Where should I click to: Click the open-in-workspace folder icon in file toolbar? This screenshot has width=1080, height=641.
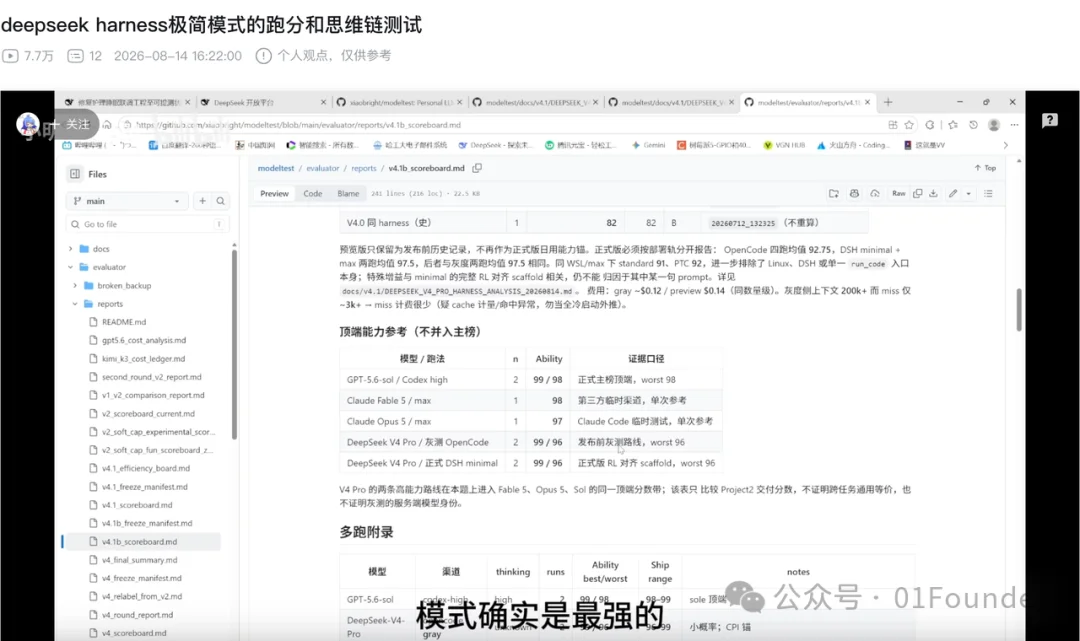click(833, 193)
